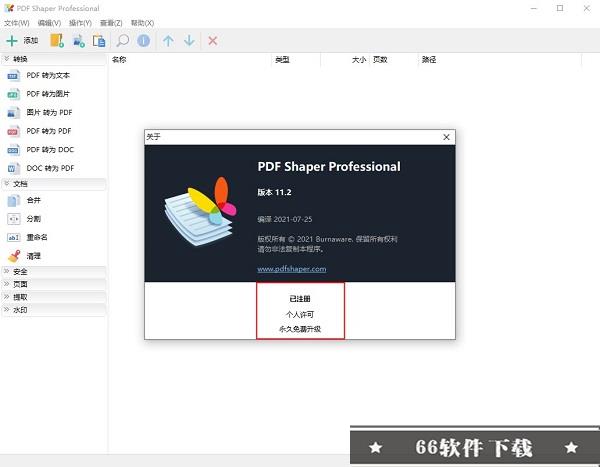Expand the 页面 sidebar section
Screen dimensions: 600x467
coord(54,284)
